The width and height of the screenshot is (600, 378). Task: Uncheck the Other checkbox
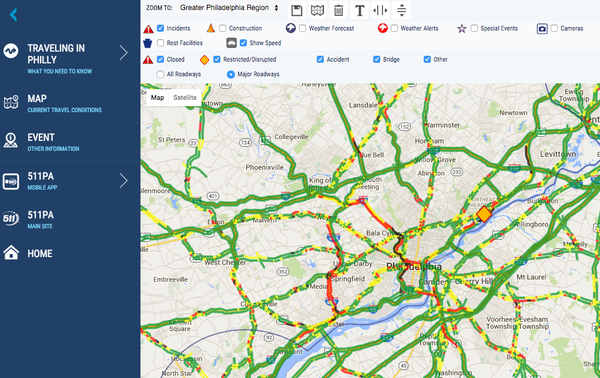coord(427,59)
